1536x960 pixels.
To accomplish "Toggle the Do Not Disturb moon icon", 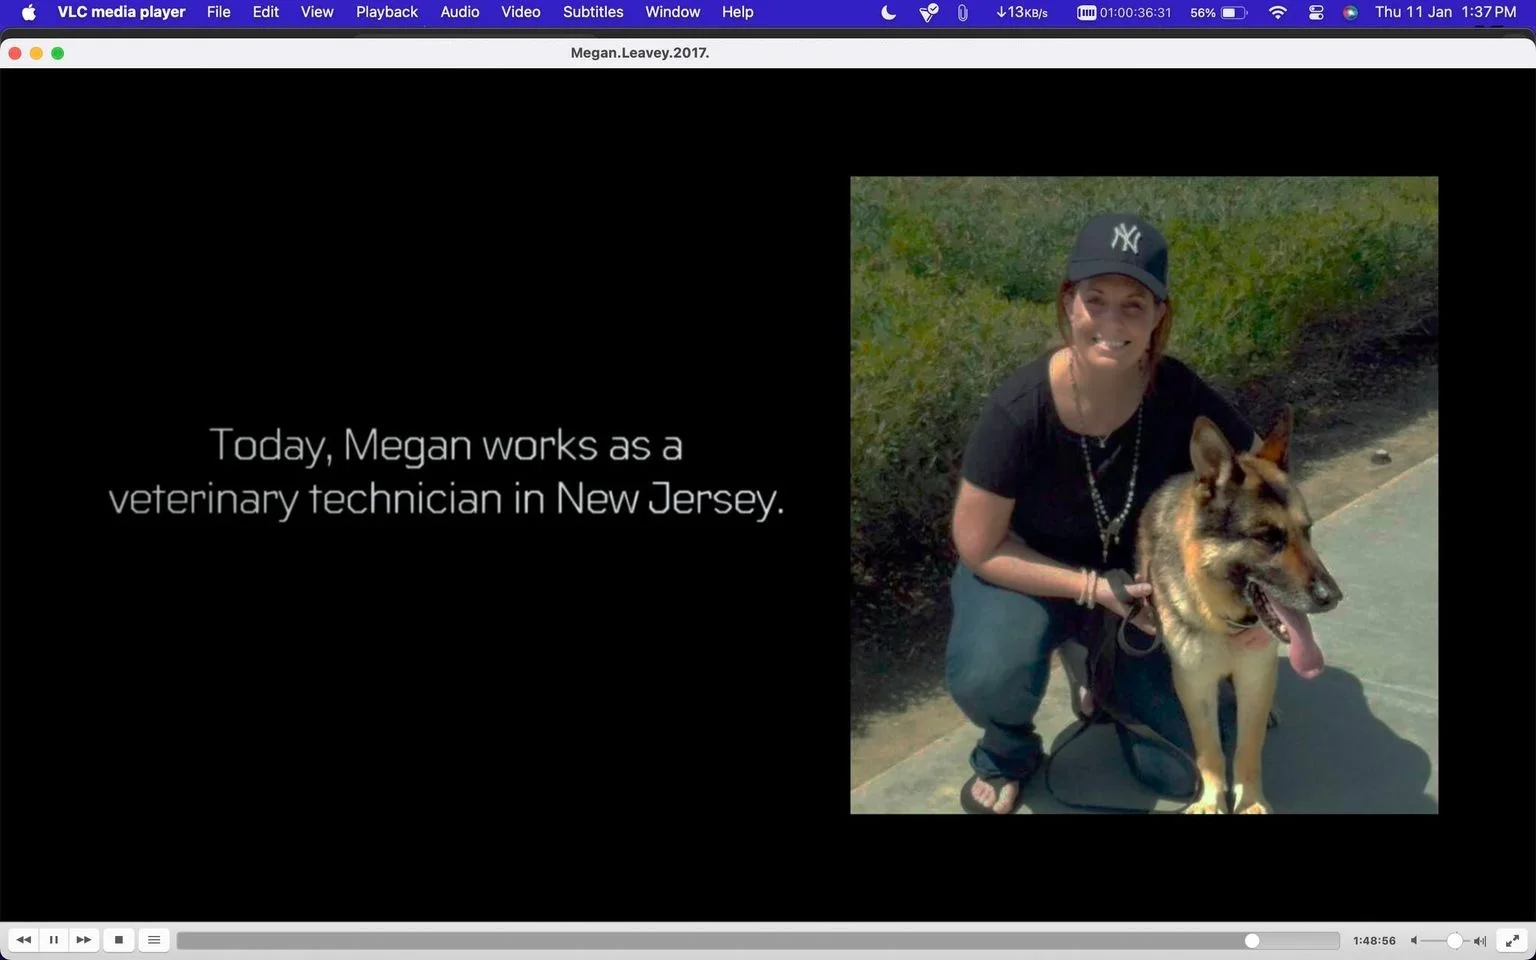I will [888, 12].
